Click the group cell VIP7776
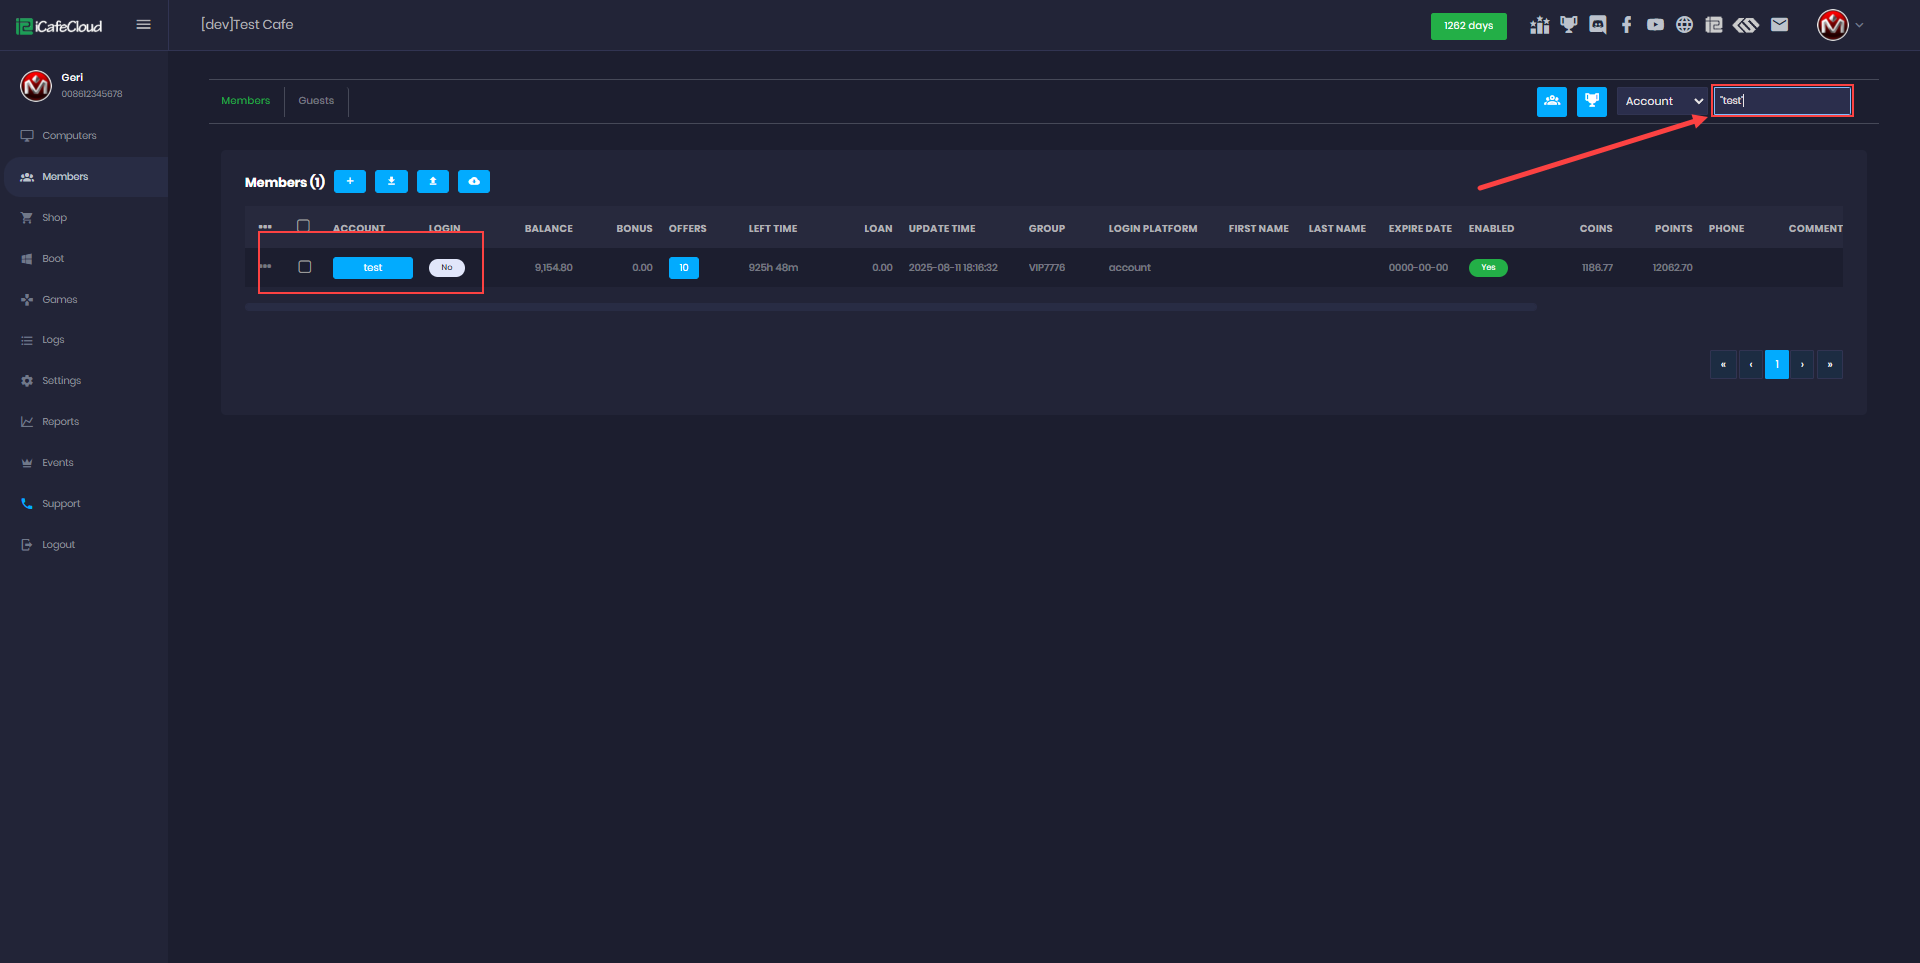Viewport: 1920px width, 963px height. pyautogui.click(x=1047, y=268)
